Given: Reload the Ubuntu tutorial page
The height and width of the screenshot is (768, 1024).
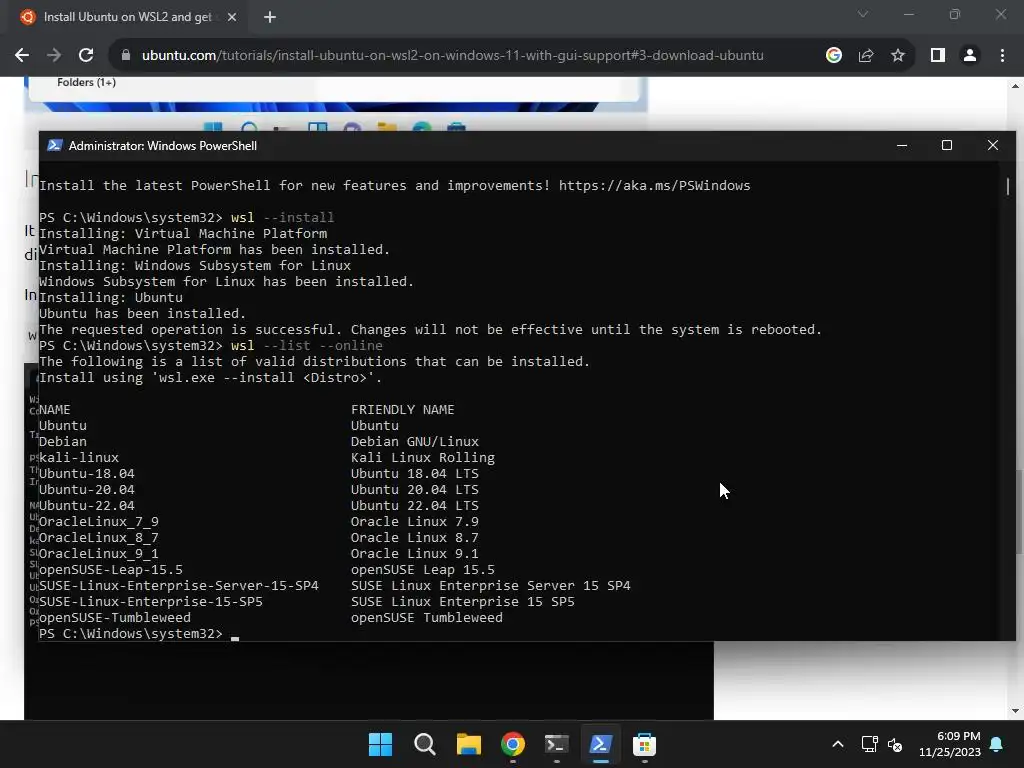Looking at the screenshot, I should 86,56.
